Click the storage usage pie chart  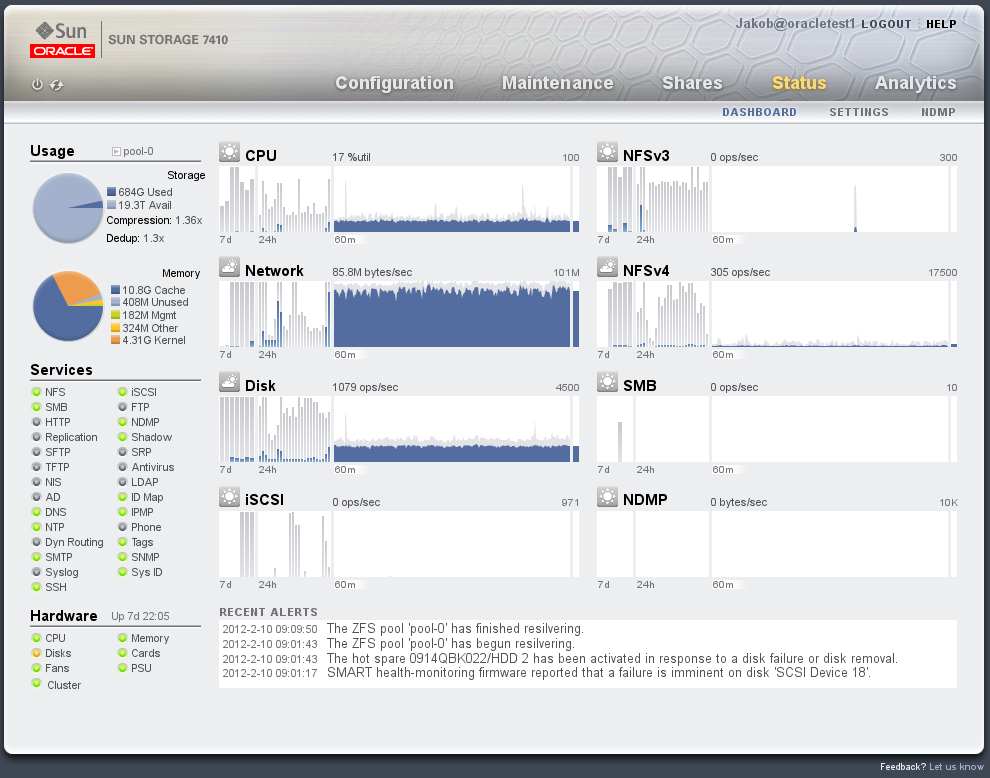(x=68, y=208)
